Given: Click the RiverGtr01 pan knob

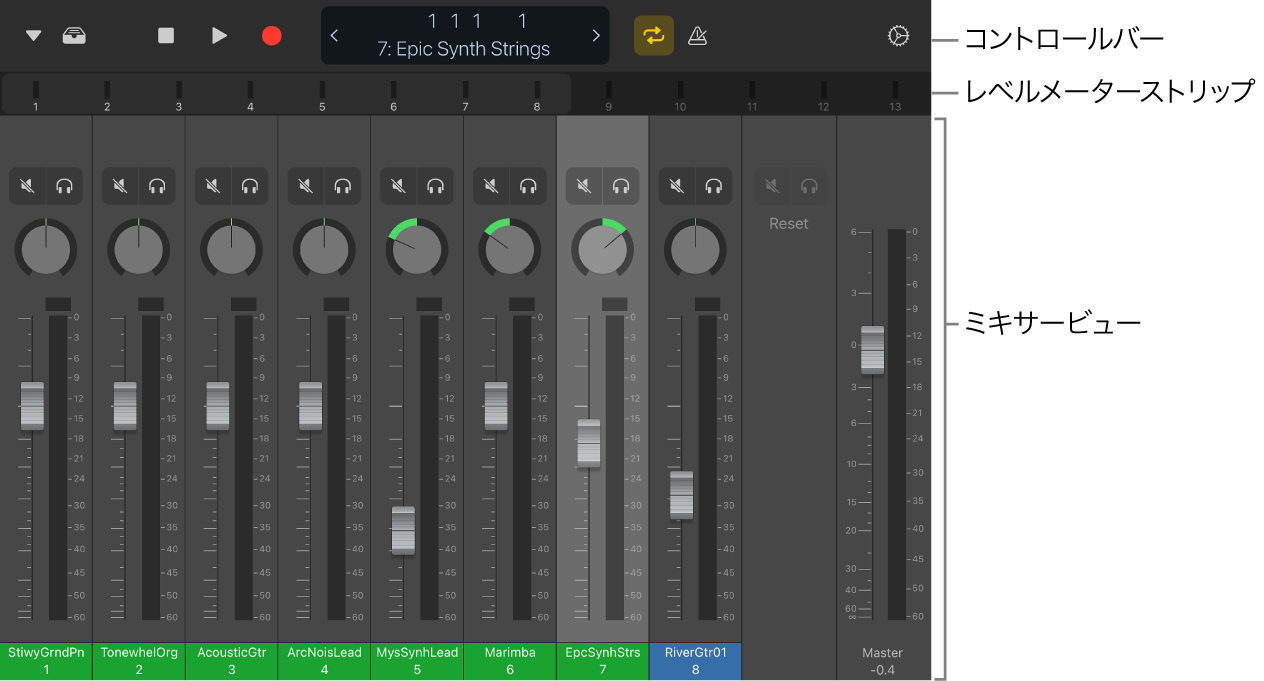Looking at the screenshot, I should (x=695, y=248).
